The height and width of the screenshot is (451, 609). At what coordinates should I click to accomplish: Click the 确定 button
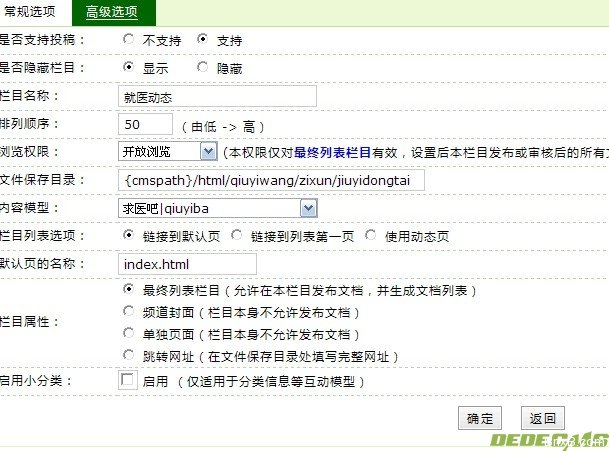click(x=480, y=418)
